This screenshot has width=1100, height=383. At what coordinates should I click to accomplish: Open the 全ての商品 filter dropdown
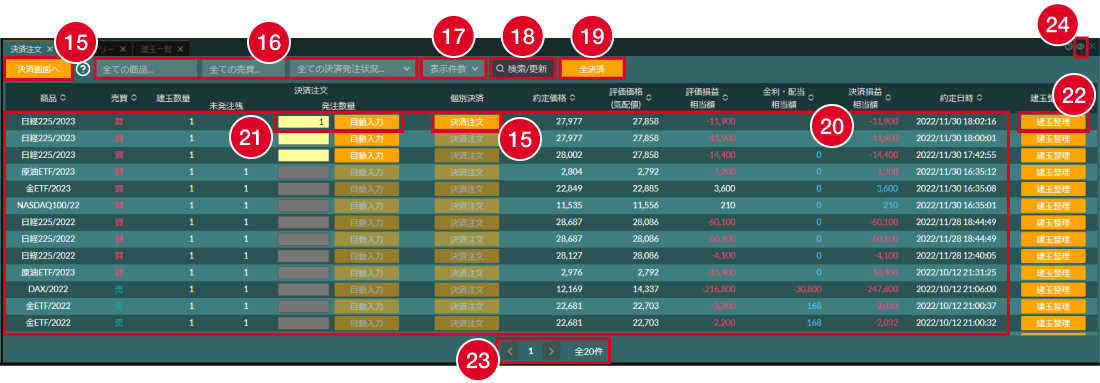[x=146, y=69]
